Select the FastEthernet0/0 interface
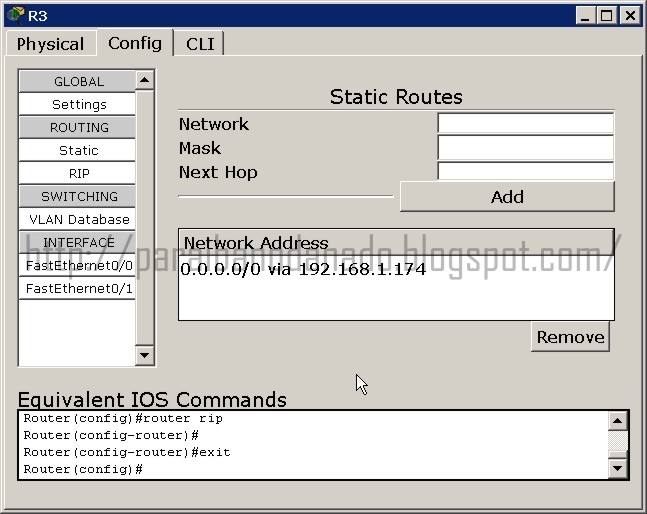 [x=77, y=265]
